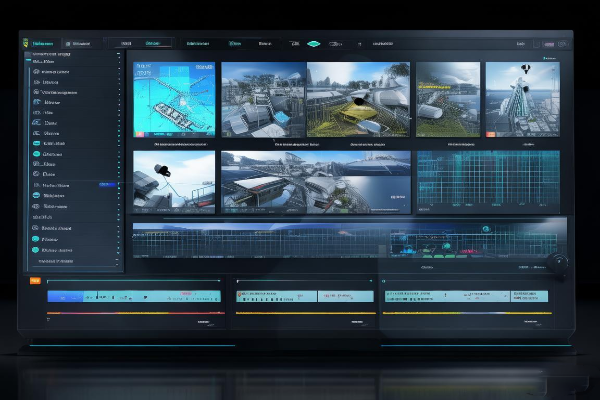Click the caption under the cyan map thumbnail
This screenshot has height=400, width=600.
[x=174, y=144]
